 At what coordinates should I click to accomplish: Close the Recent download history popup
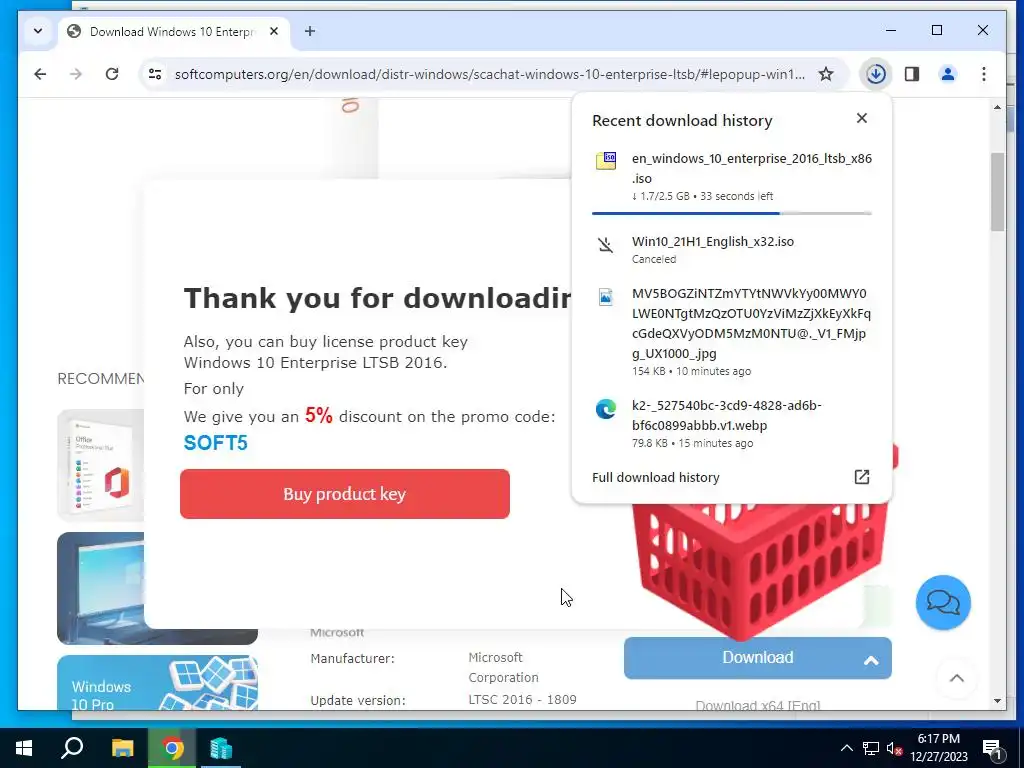862,118
